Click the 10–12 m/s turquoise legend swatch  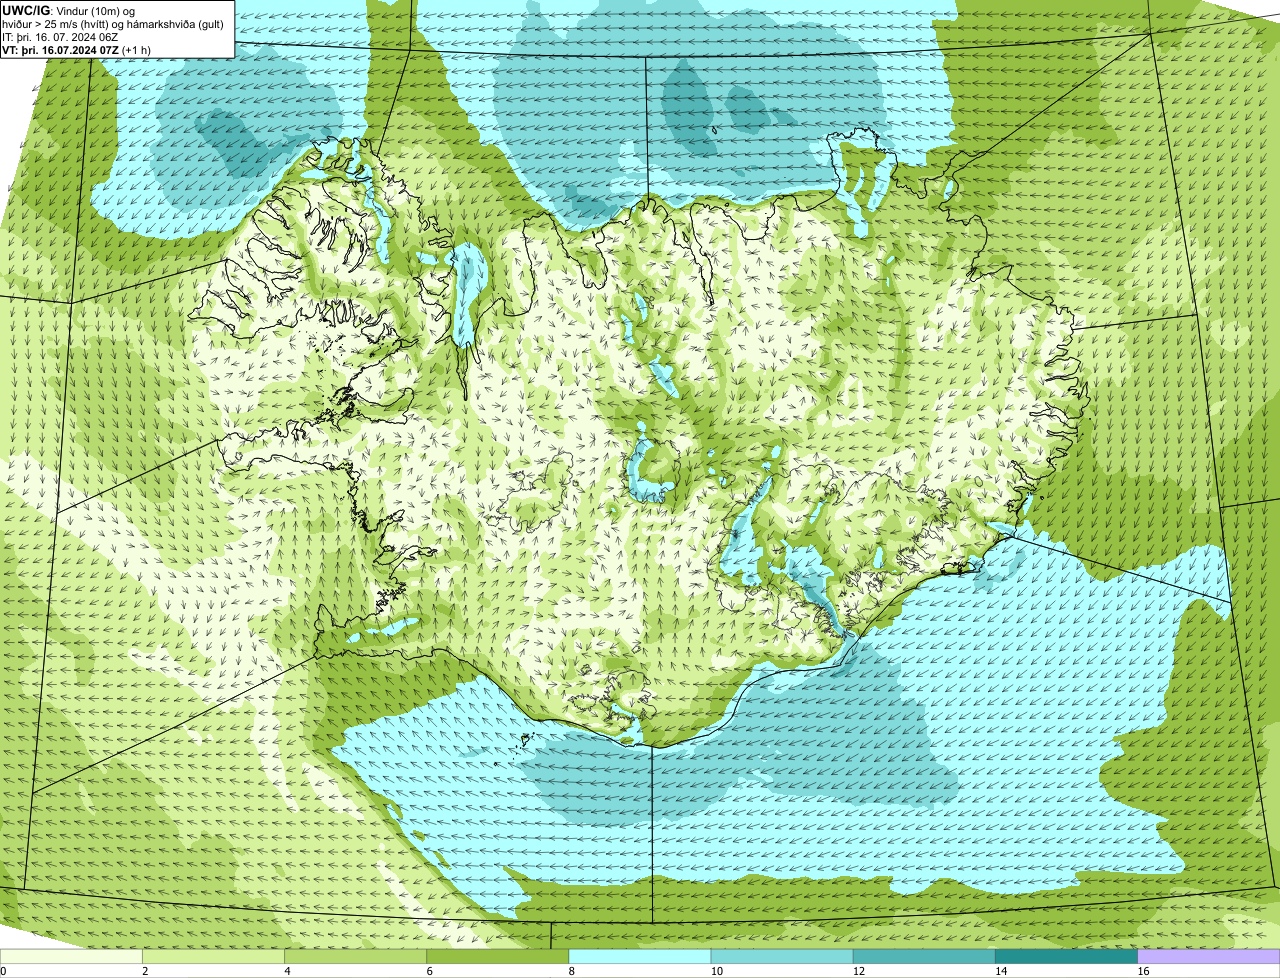[782, 956]
